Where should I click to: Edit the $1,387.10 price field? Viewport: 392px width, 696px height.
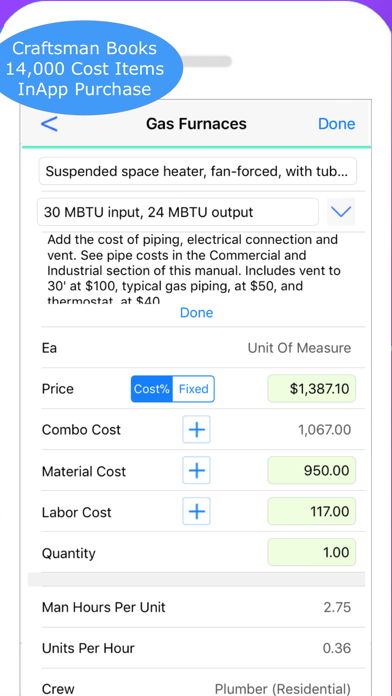click(312, 389)
